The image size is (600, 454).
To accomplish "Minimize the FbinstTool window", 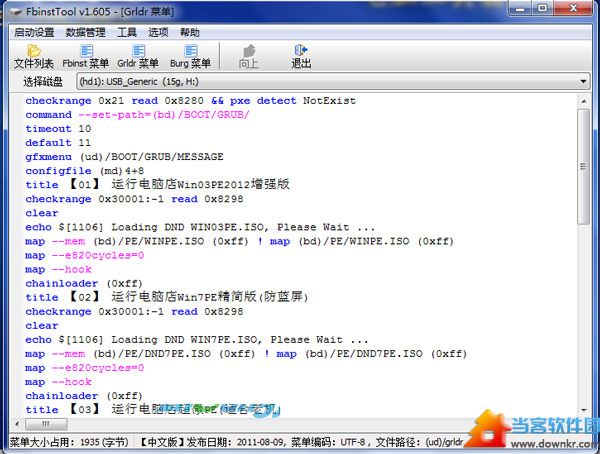I will click(x=521, y=8).
